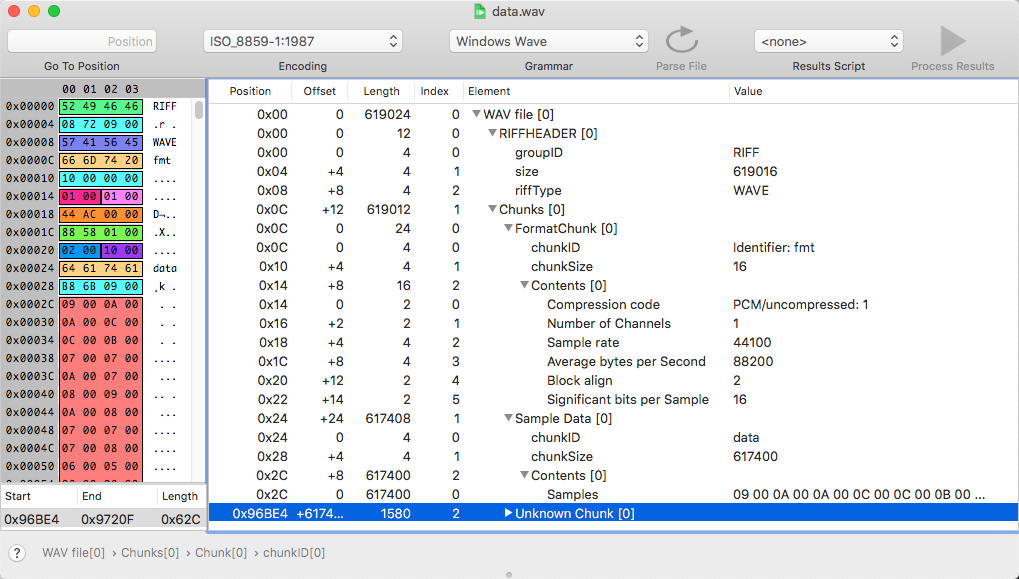Screen dimensions: 1019x579
Task: Click the data.wav title file icon
Action: (480, 11)
